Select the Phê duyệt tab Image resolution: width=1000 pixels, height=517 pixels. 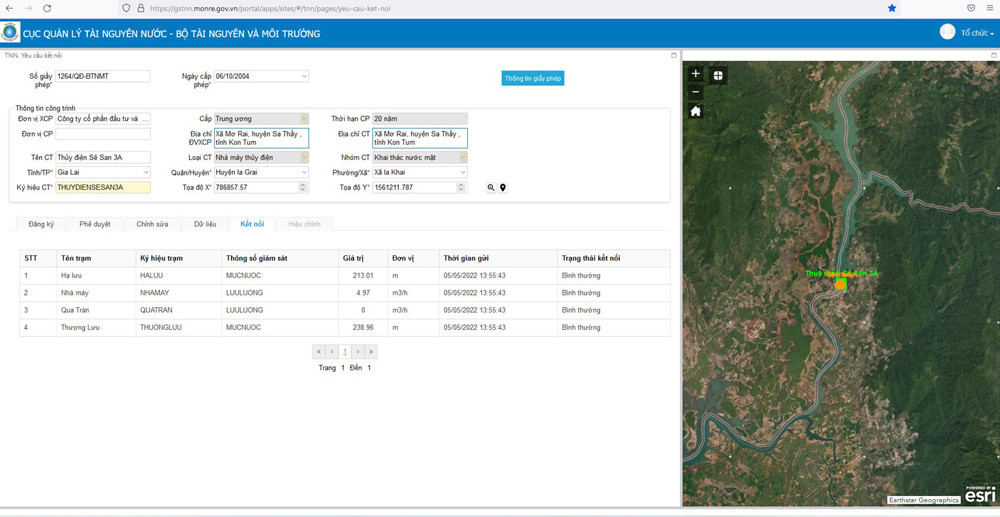(95, 224)
